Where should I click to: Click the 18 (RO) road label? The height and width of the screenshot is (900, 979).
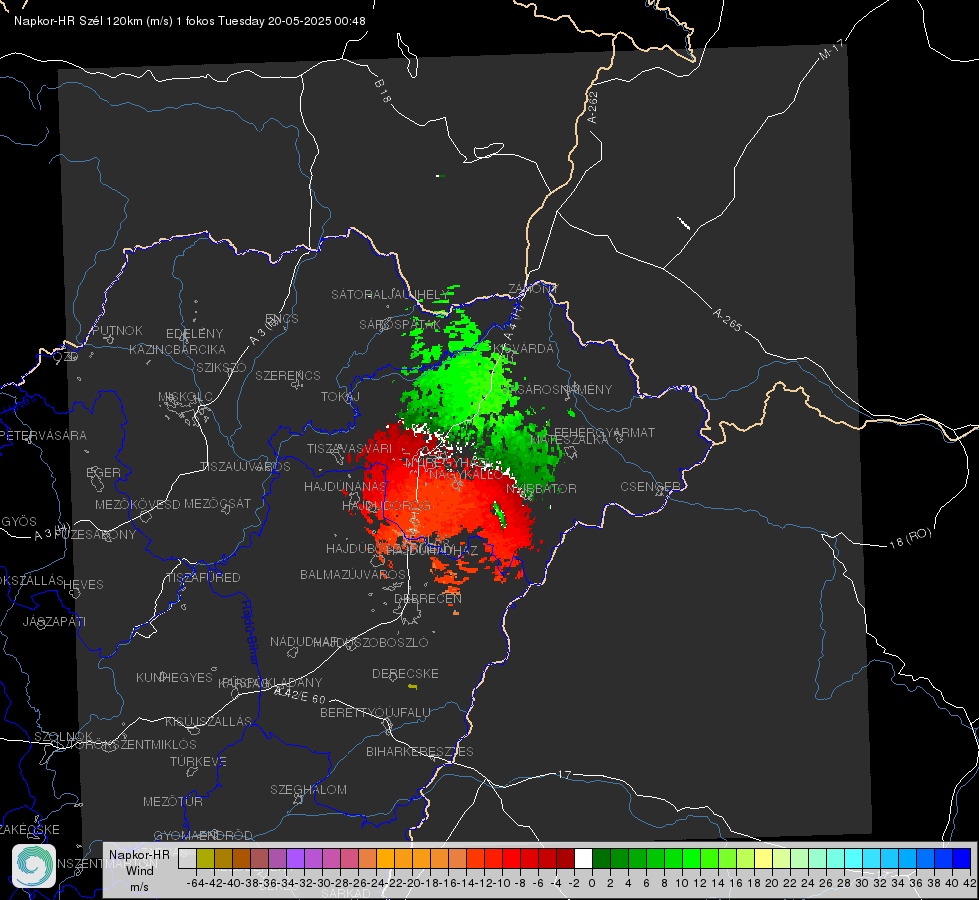click(910, 538)
